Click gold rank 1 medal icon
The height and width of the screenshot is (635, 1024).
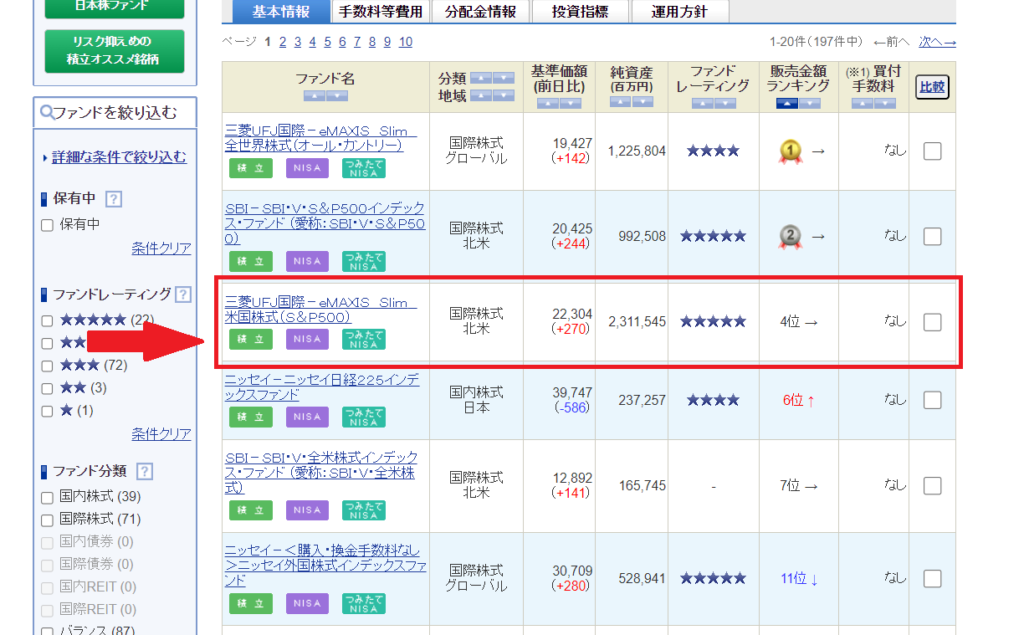(x=790, y=152)
